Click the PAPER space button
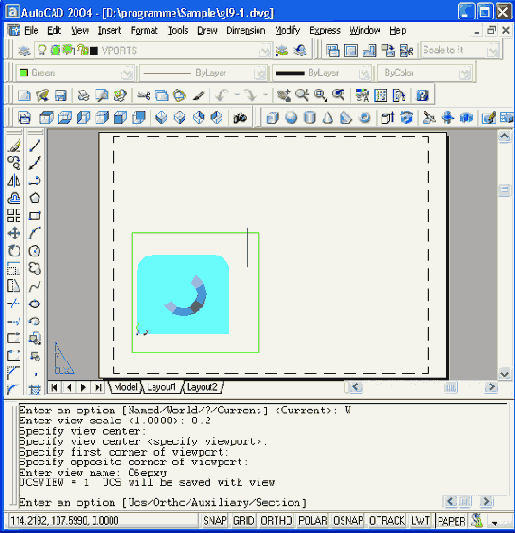 coord(451,520)
